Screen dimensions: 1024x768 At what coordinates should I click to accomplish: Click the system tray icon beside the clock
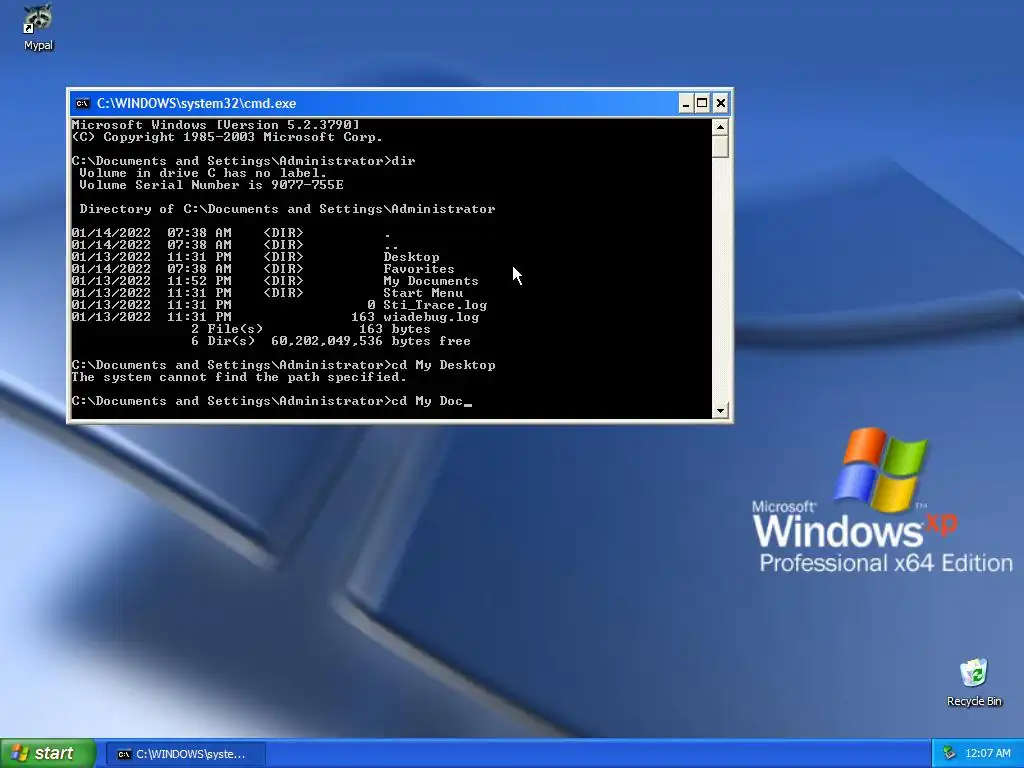point(950,754)
